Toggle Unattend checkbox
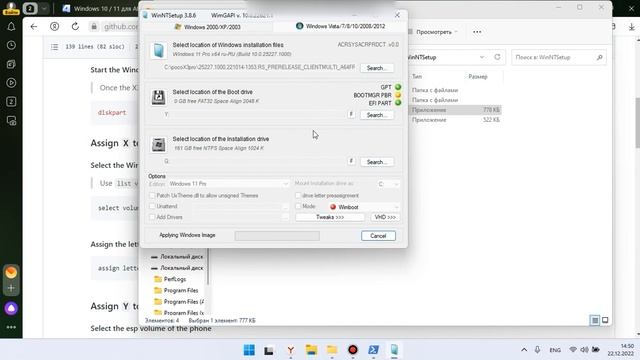 coord(152,207)
